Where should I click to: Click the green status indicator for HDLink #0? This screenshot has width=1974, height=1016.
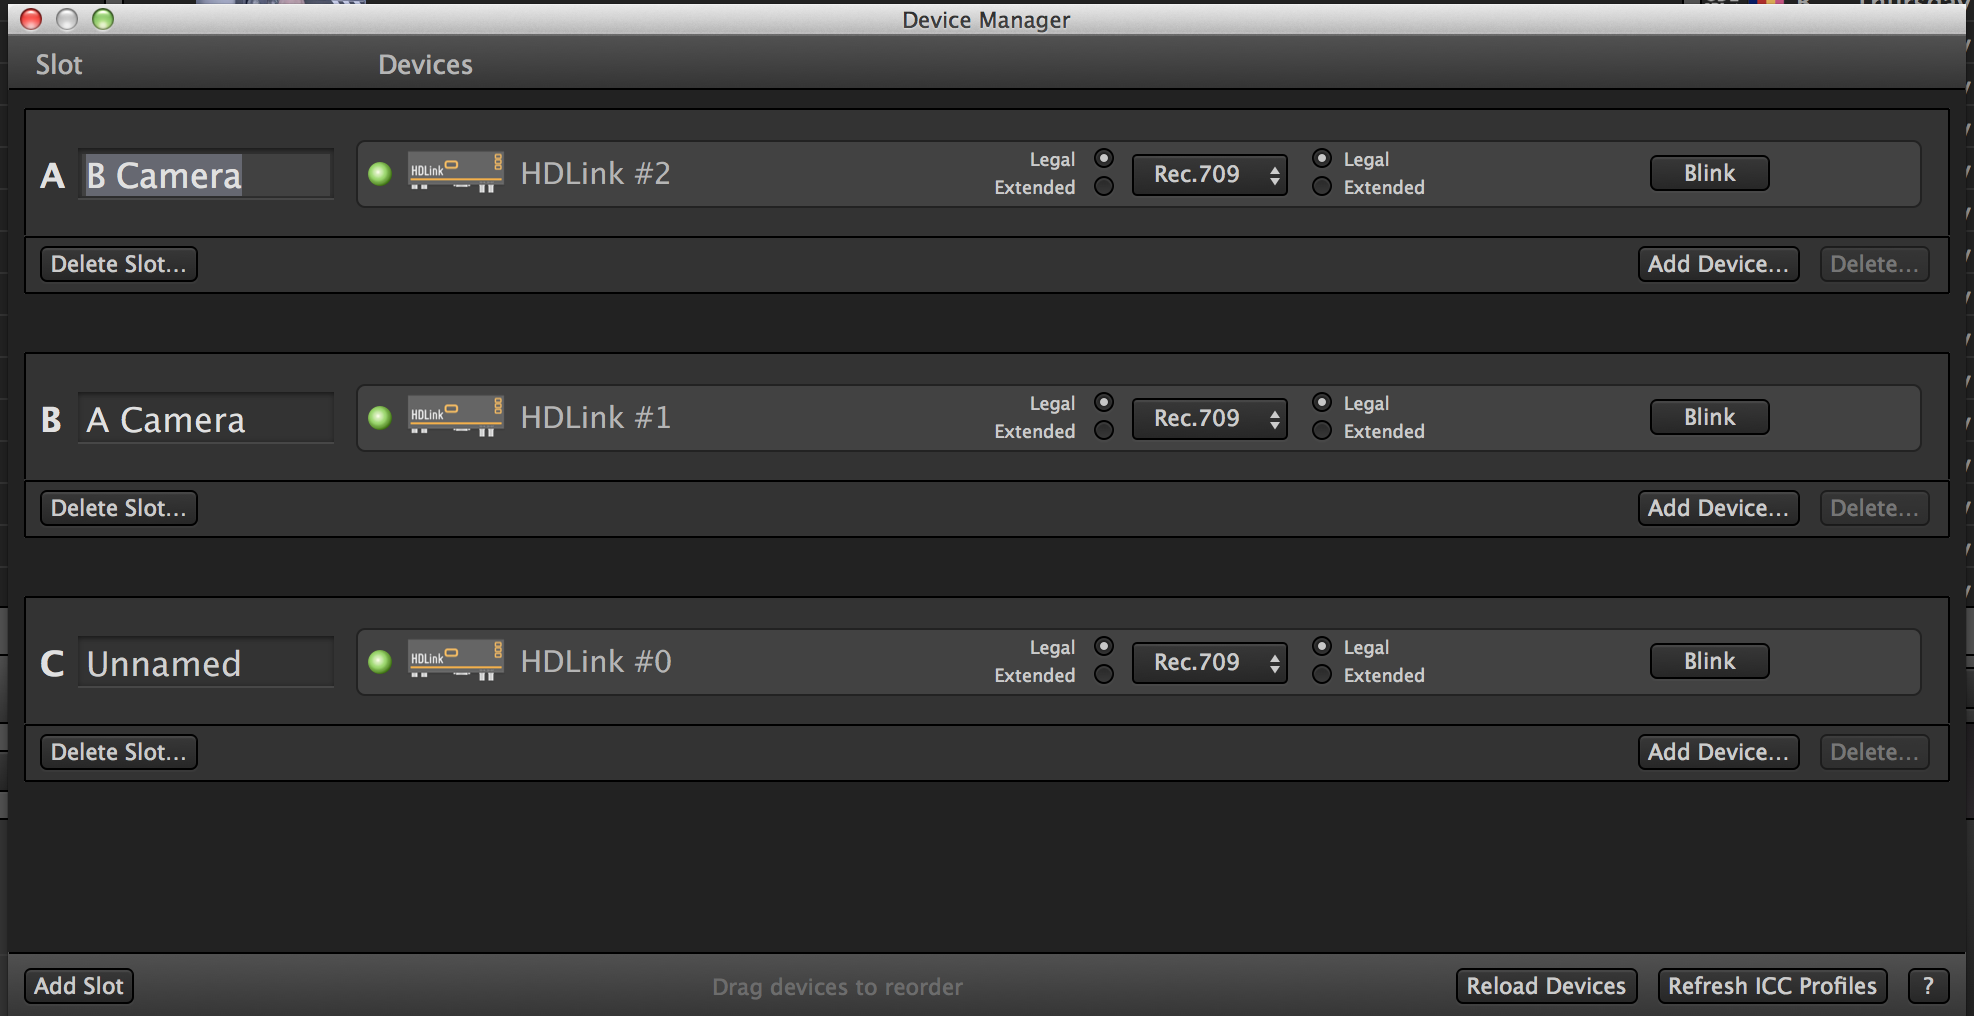click(x=380, y=661)
